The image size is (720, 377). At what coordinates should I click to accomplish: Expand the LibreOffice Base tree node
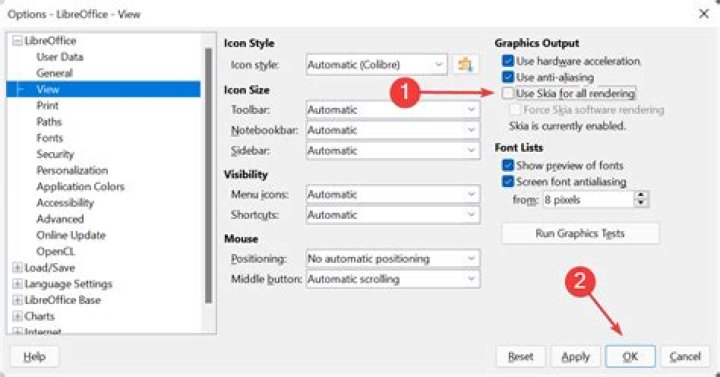(x=17, y=300)
